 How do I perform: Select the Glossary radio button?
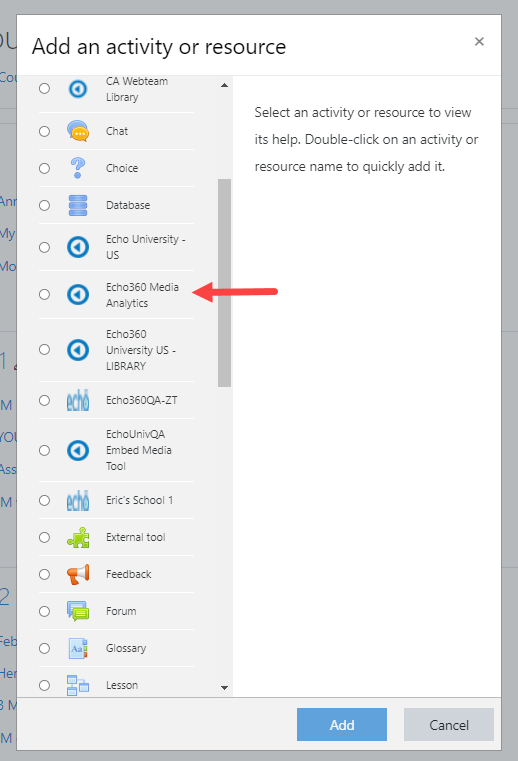pyautogui.click(x=44, y=648)
